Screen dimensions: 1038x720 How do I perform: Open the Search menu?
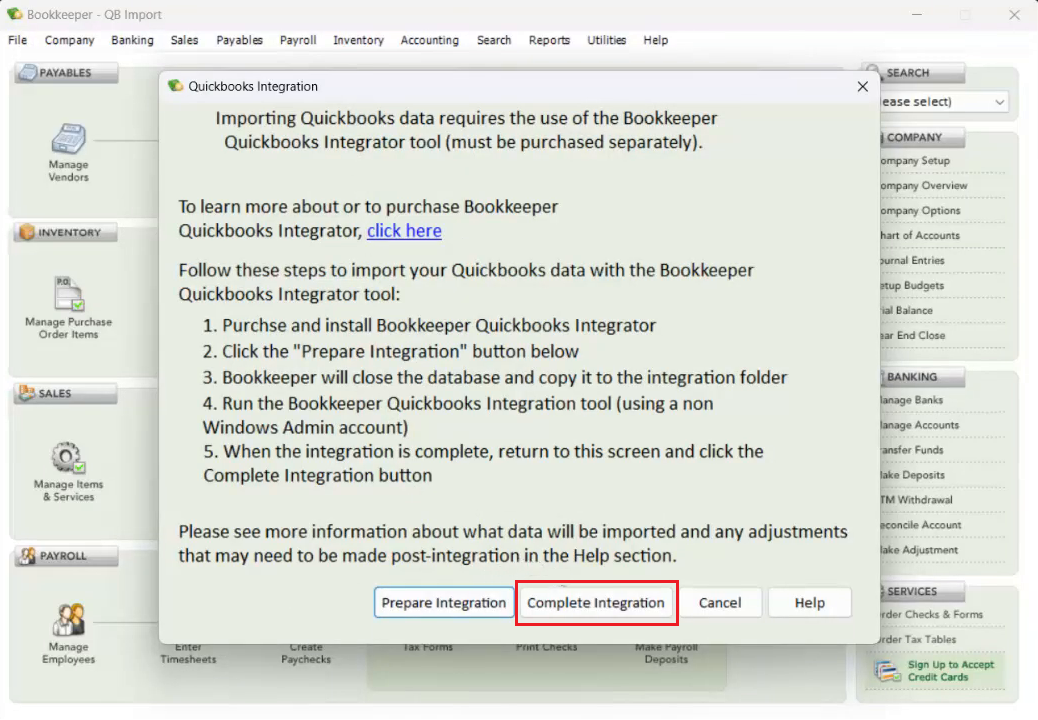click(494, 40)
